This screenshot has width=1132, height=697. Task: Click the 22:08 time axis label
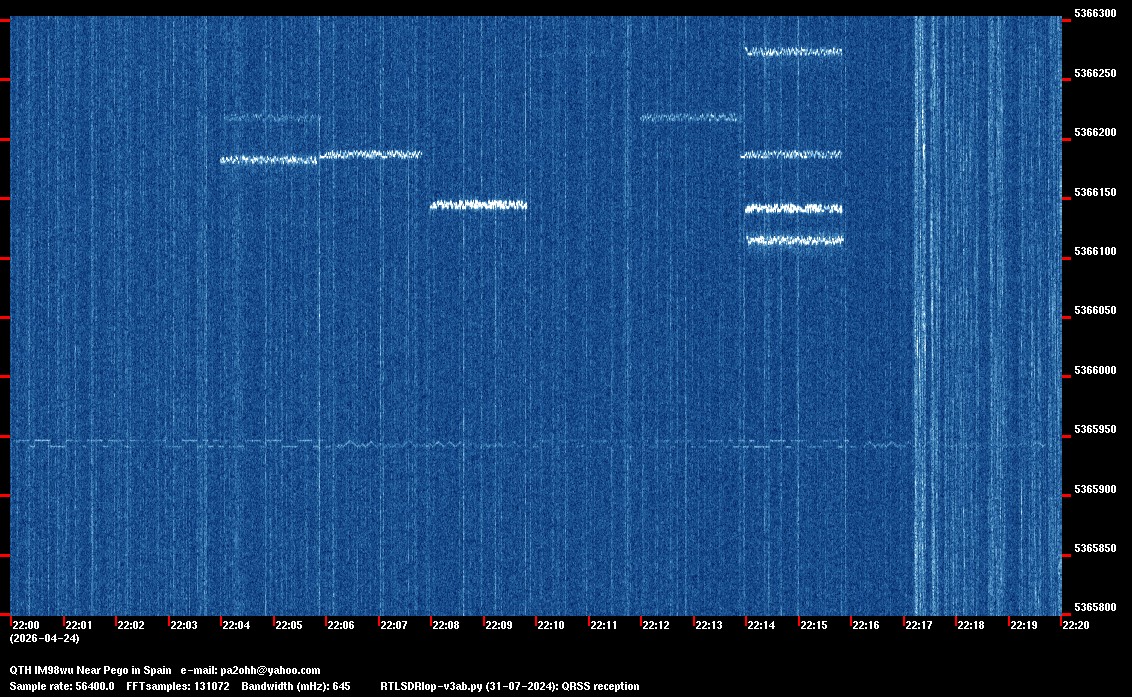(446, 625)
